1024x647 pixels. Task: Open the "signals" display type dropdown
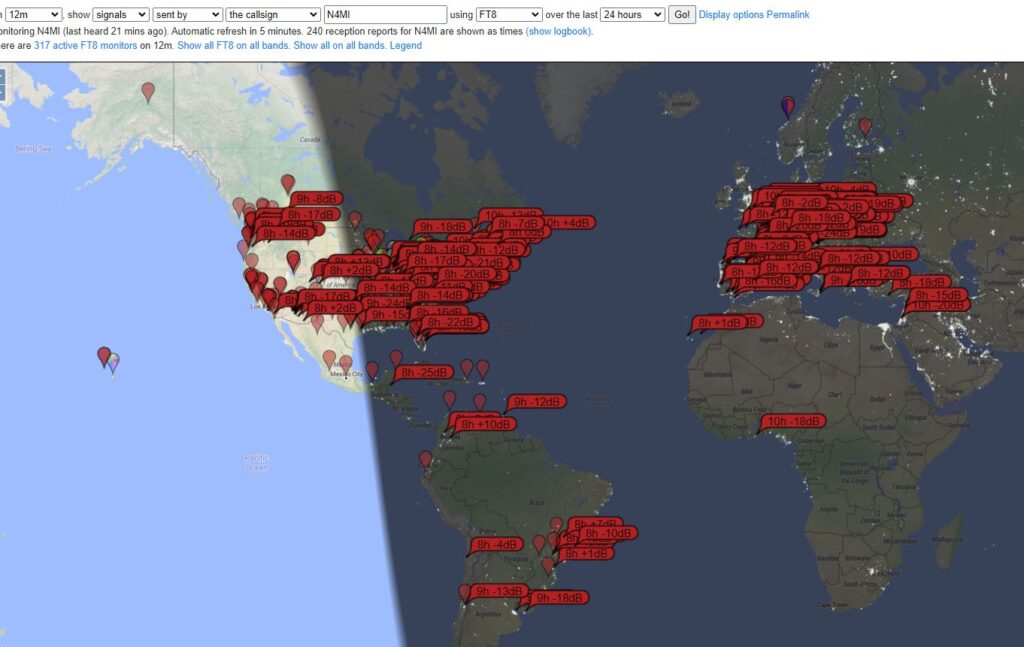pyautogui.click(x=120, y=15)
